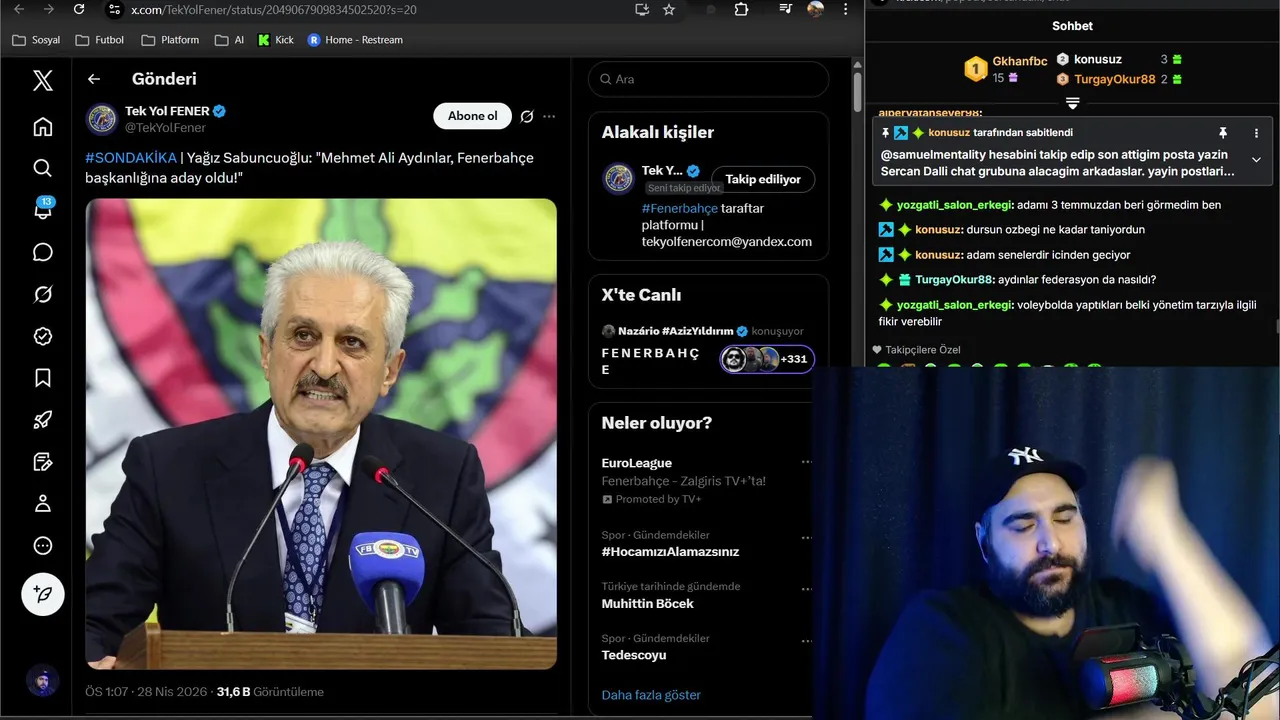The width and height of the screenshot is (1280, 720).
Task: Open account avatar at sidebar bottom
Action: click(x=42, y=681)
